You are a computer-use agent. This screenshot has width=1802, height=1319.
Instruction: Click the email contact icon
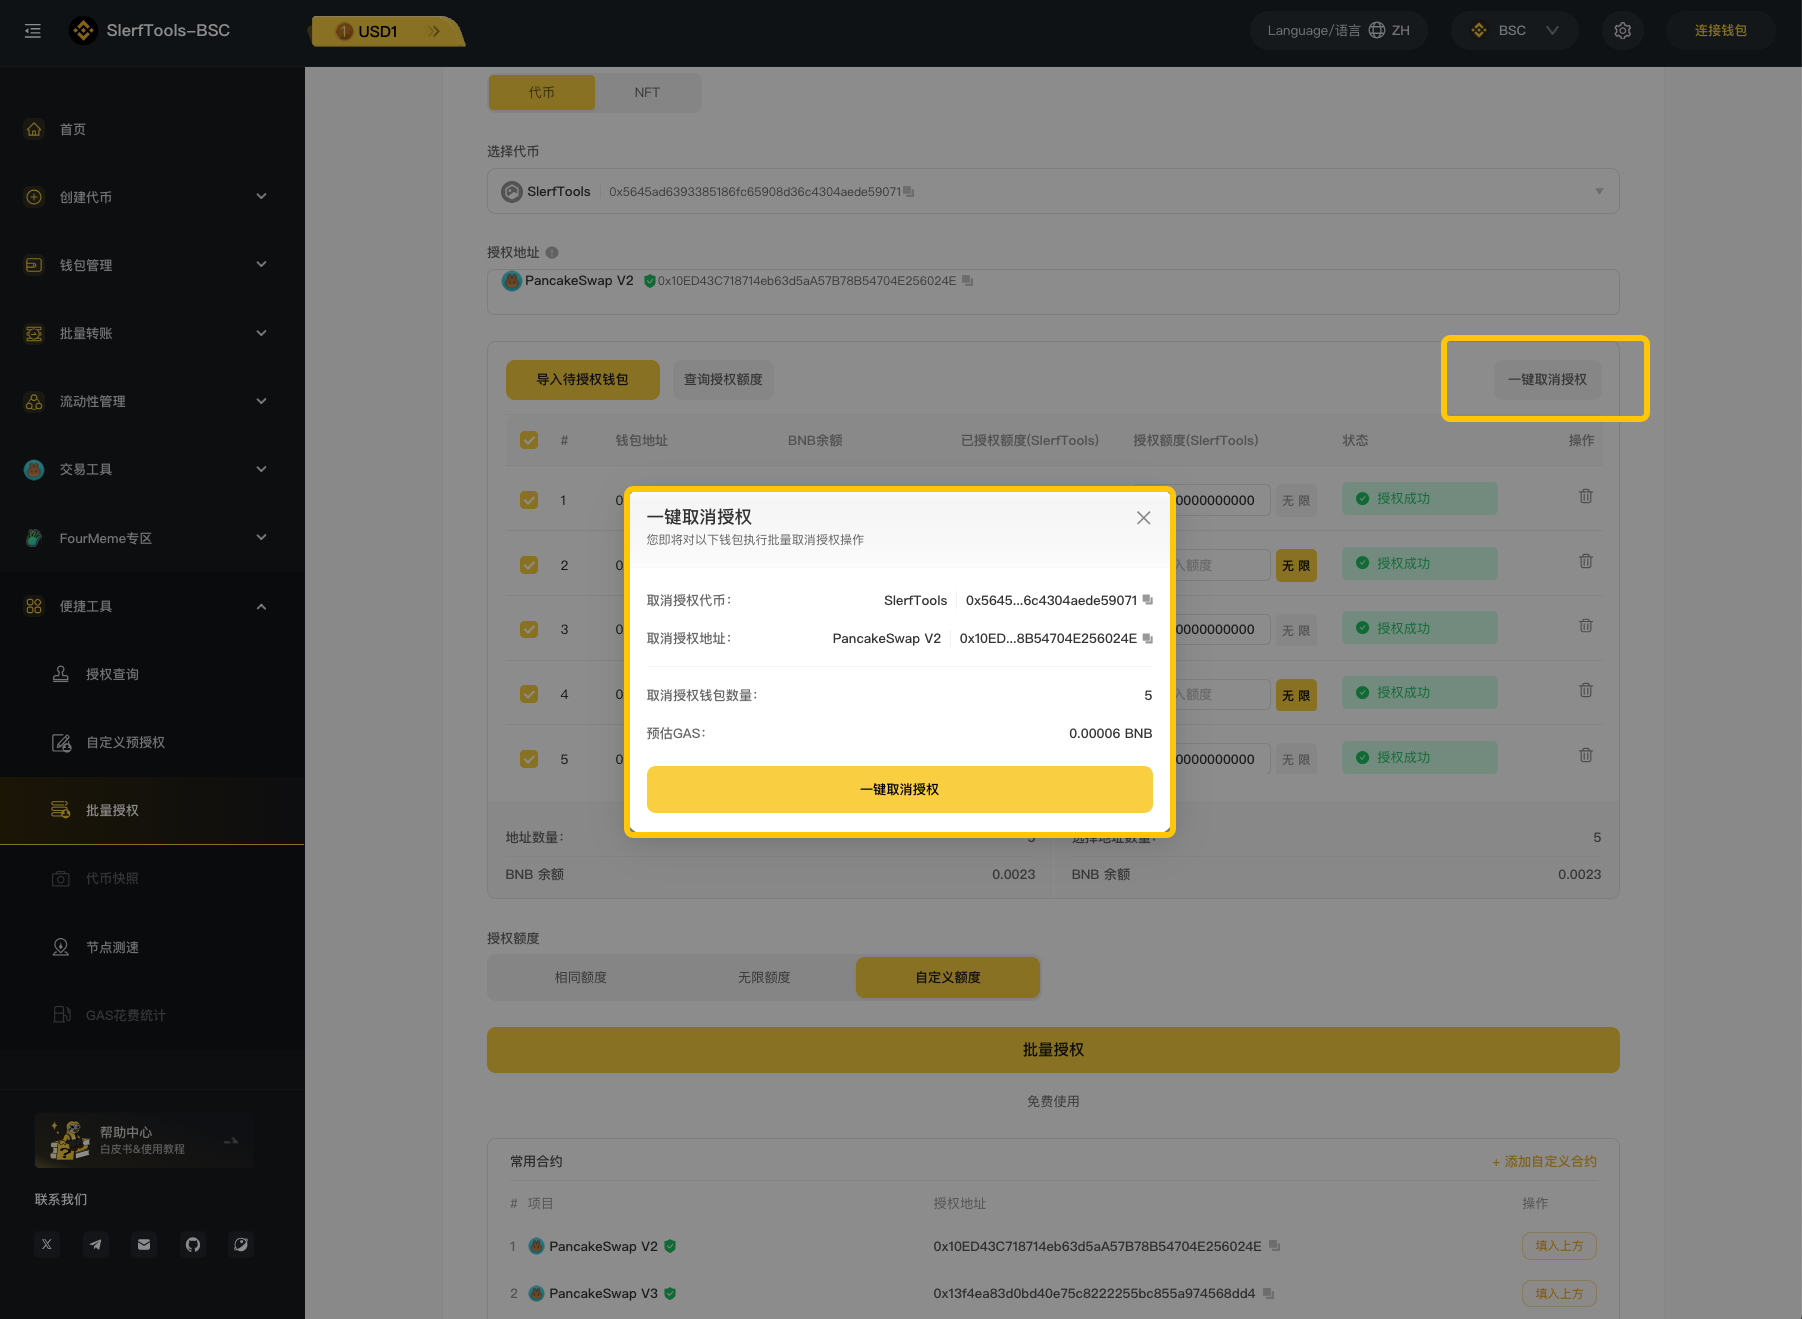pos(144,1244)
